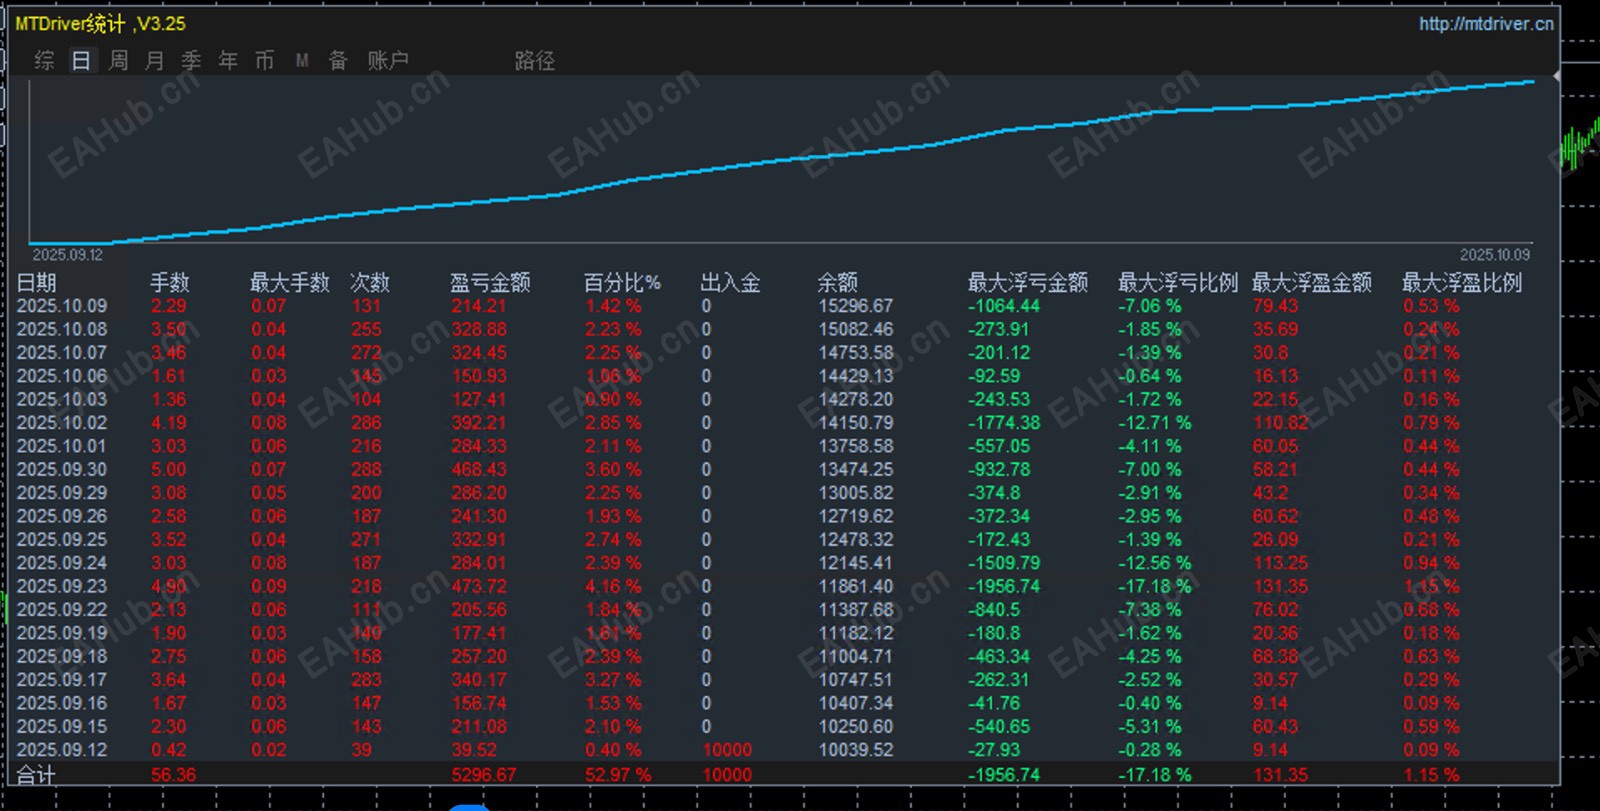Click the 余额 column header
The width and height of the screenshot is (1600, 811).
(x=838, y=283)
